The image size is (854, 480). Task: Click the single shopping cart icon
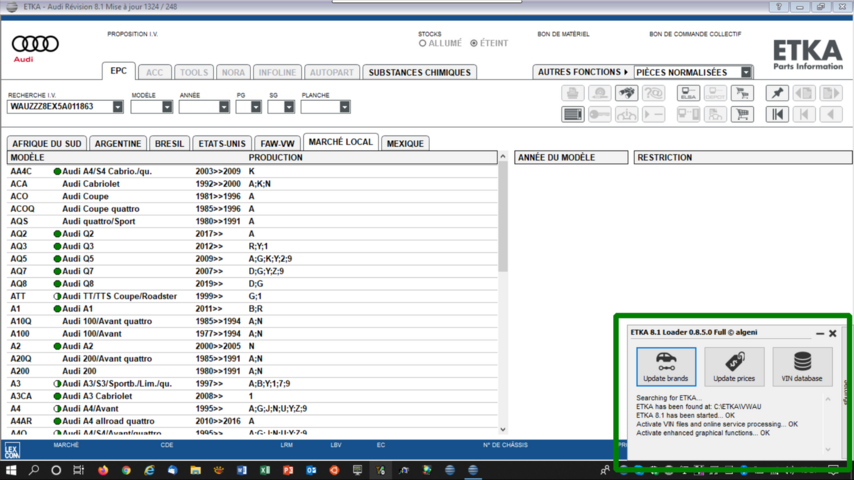point(742,114)
